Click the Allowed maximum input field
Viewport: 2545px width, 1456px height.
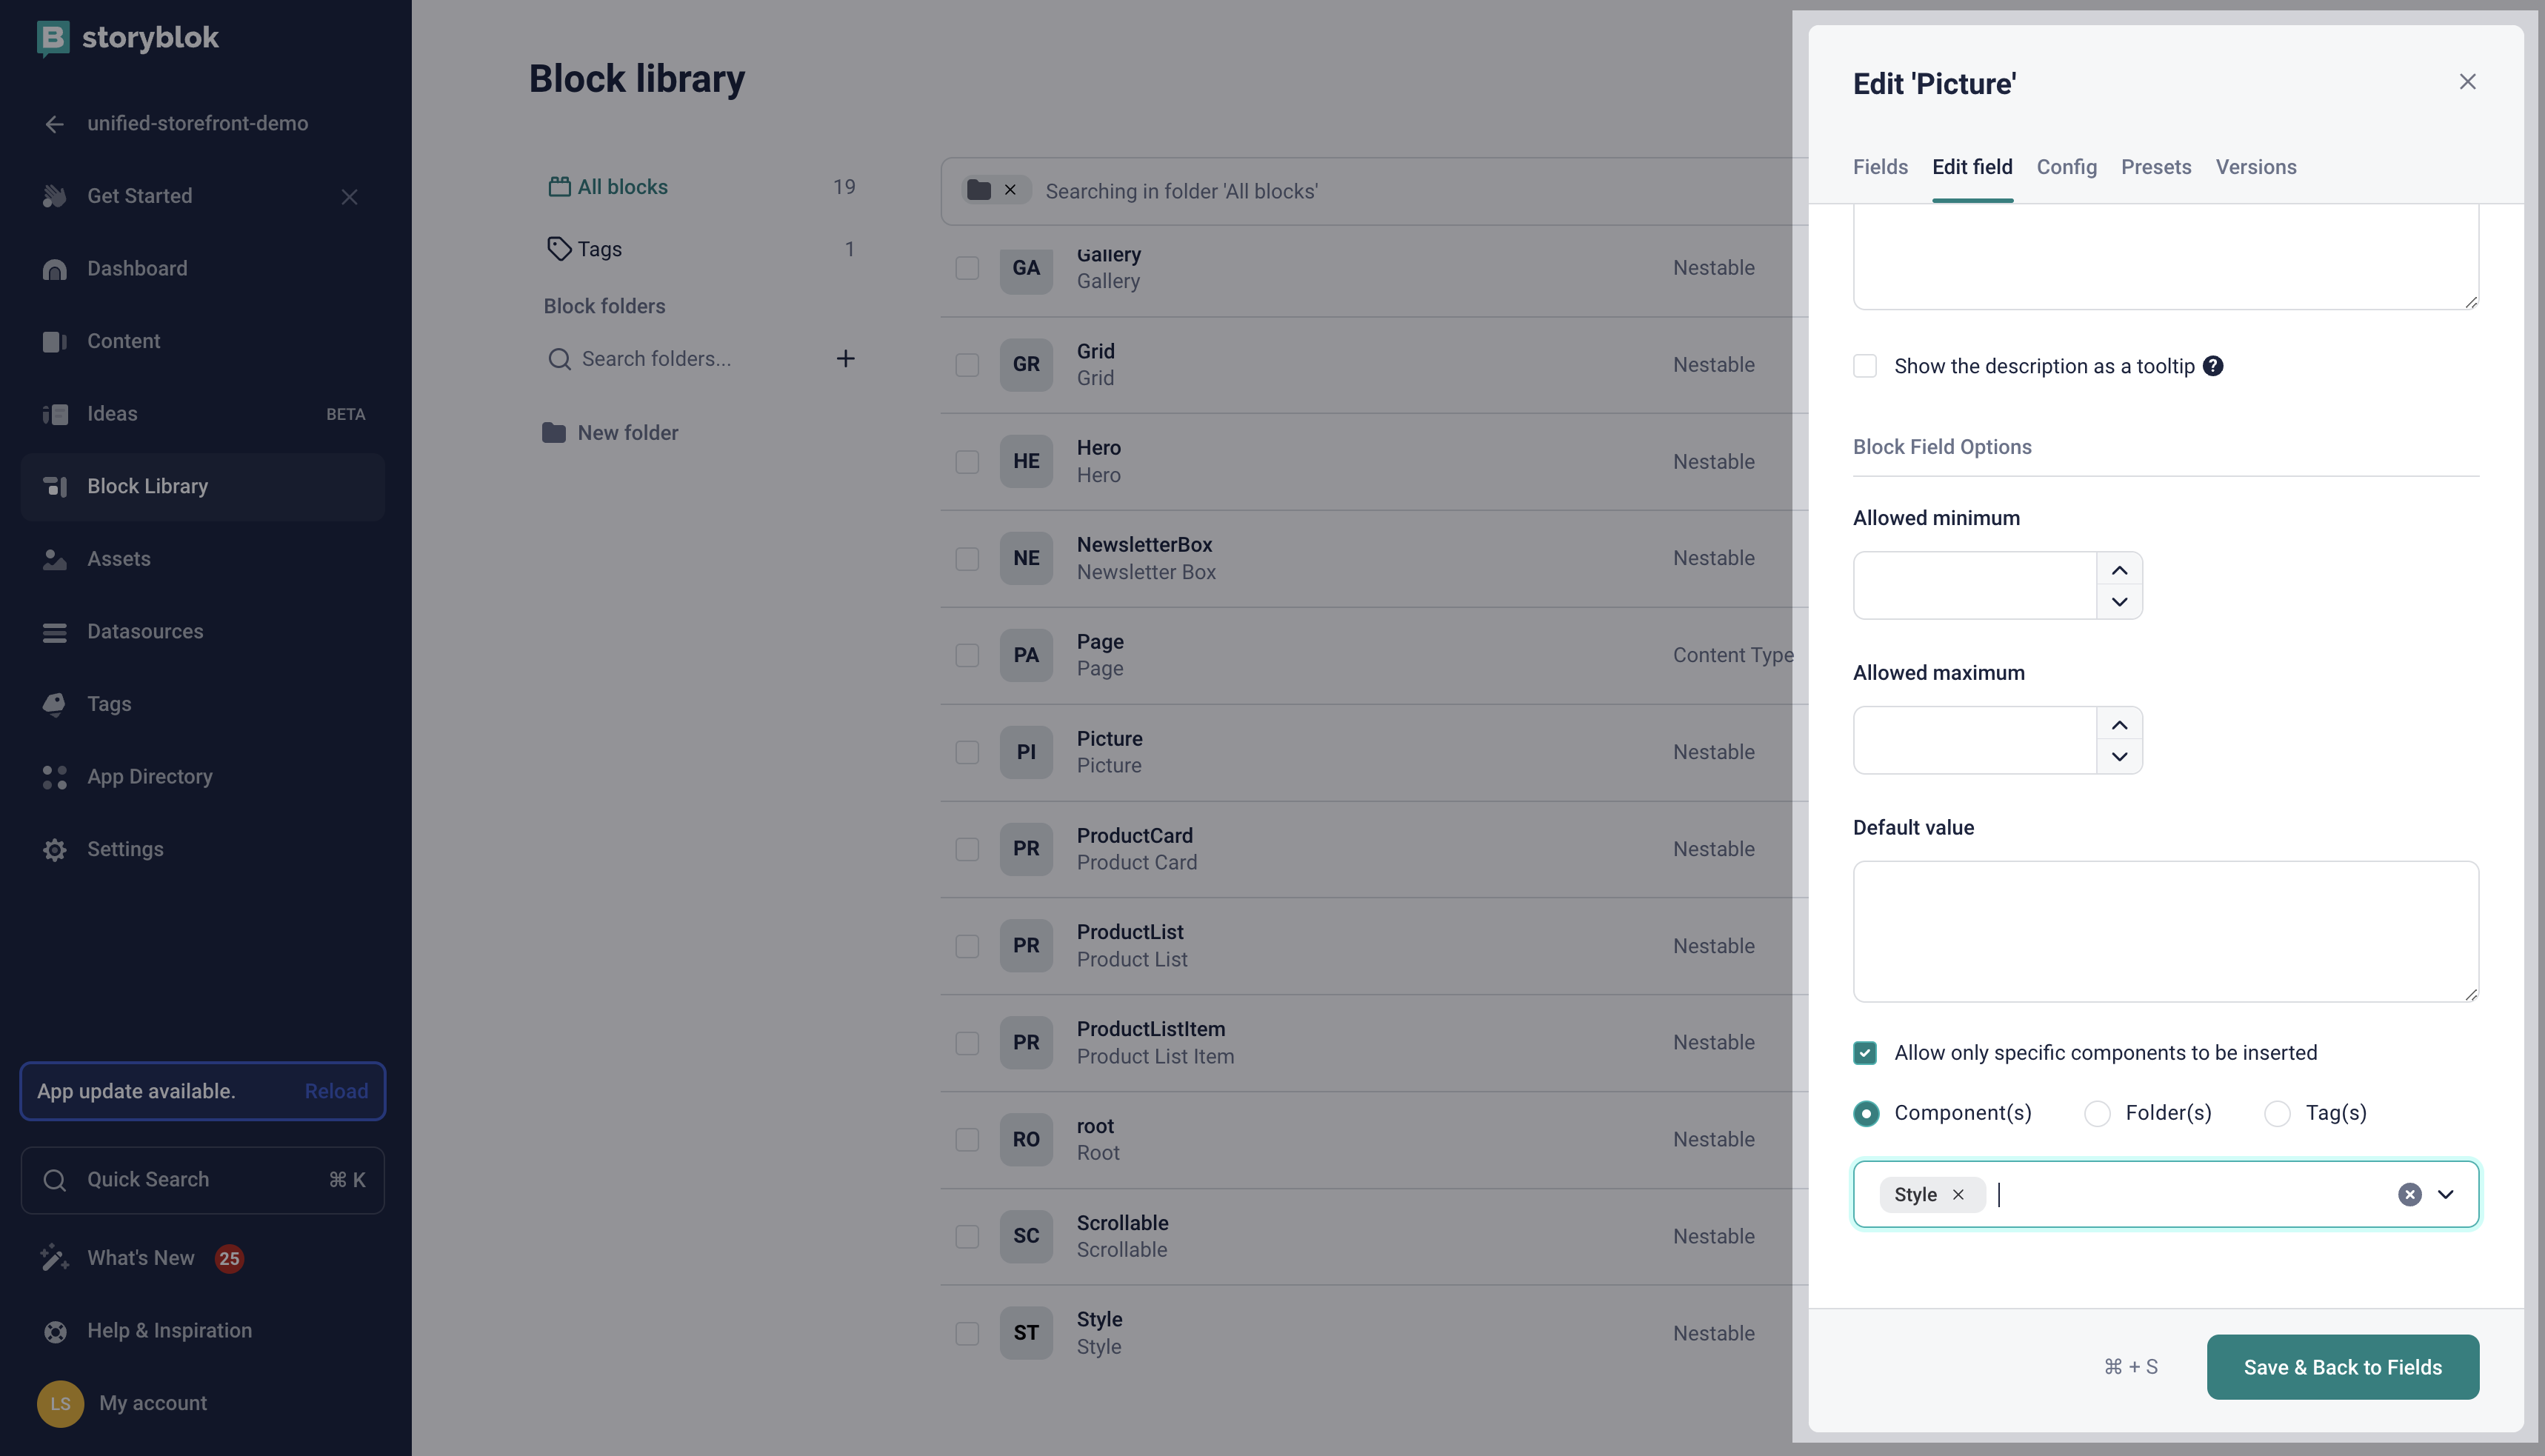(x=1975, y=741)
